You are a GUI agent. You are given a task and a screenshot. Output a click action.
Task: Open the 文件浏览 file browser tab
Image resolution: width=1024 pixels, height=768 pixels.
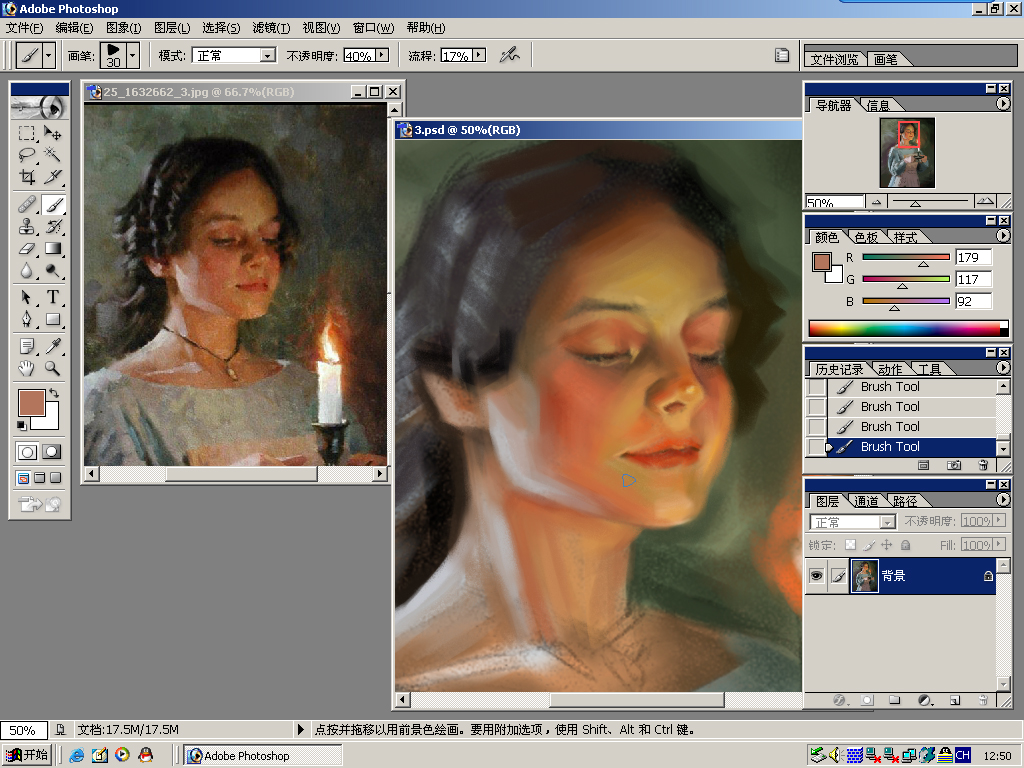(834, 59)
